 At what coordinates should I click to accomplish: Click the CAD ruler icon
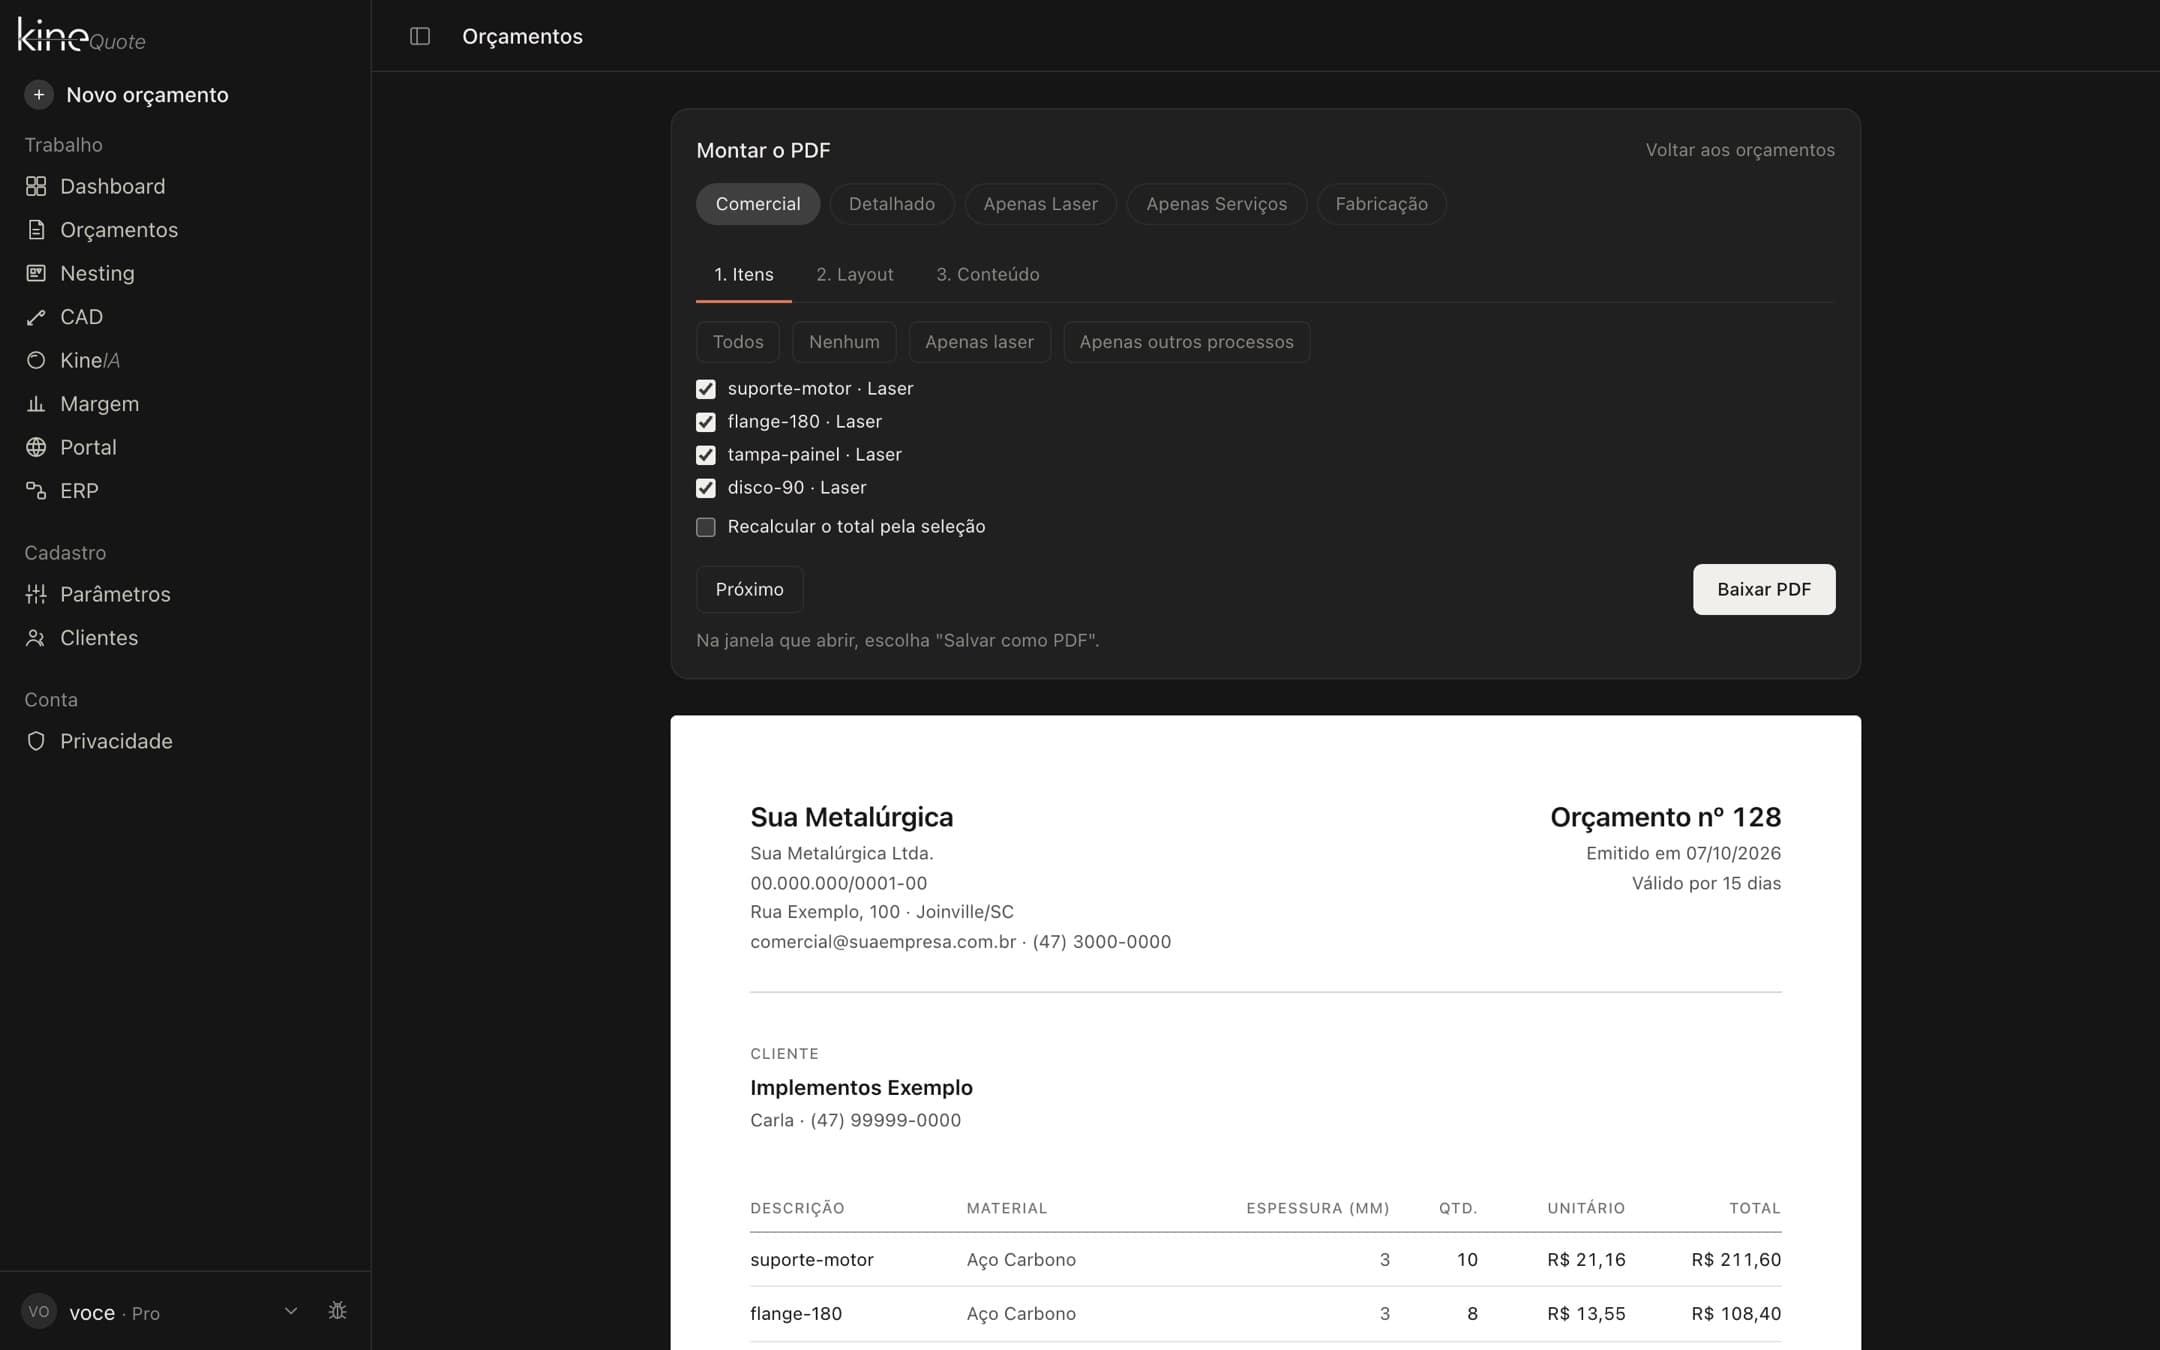click(x=36, y=317)
